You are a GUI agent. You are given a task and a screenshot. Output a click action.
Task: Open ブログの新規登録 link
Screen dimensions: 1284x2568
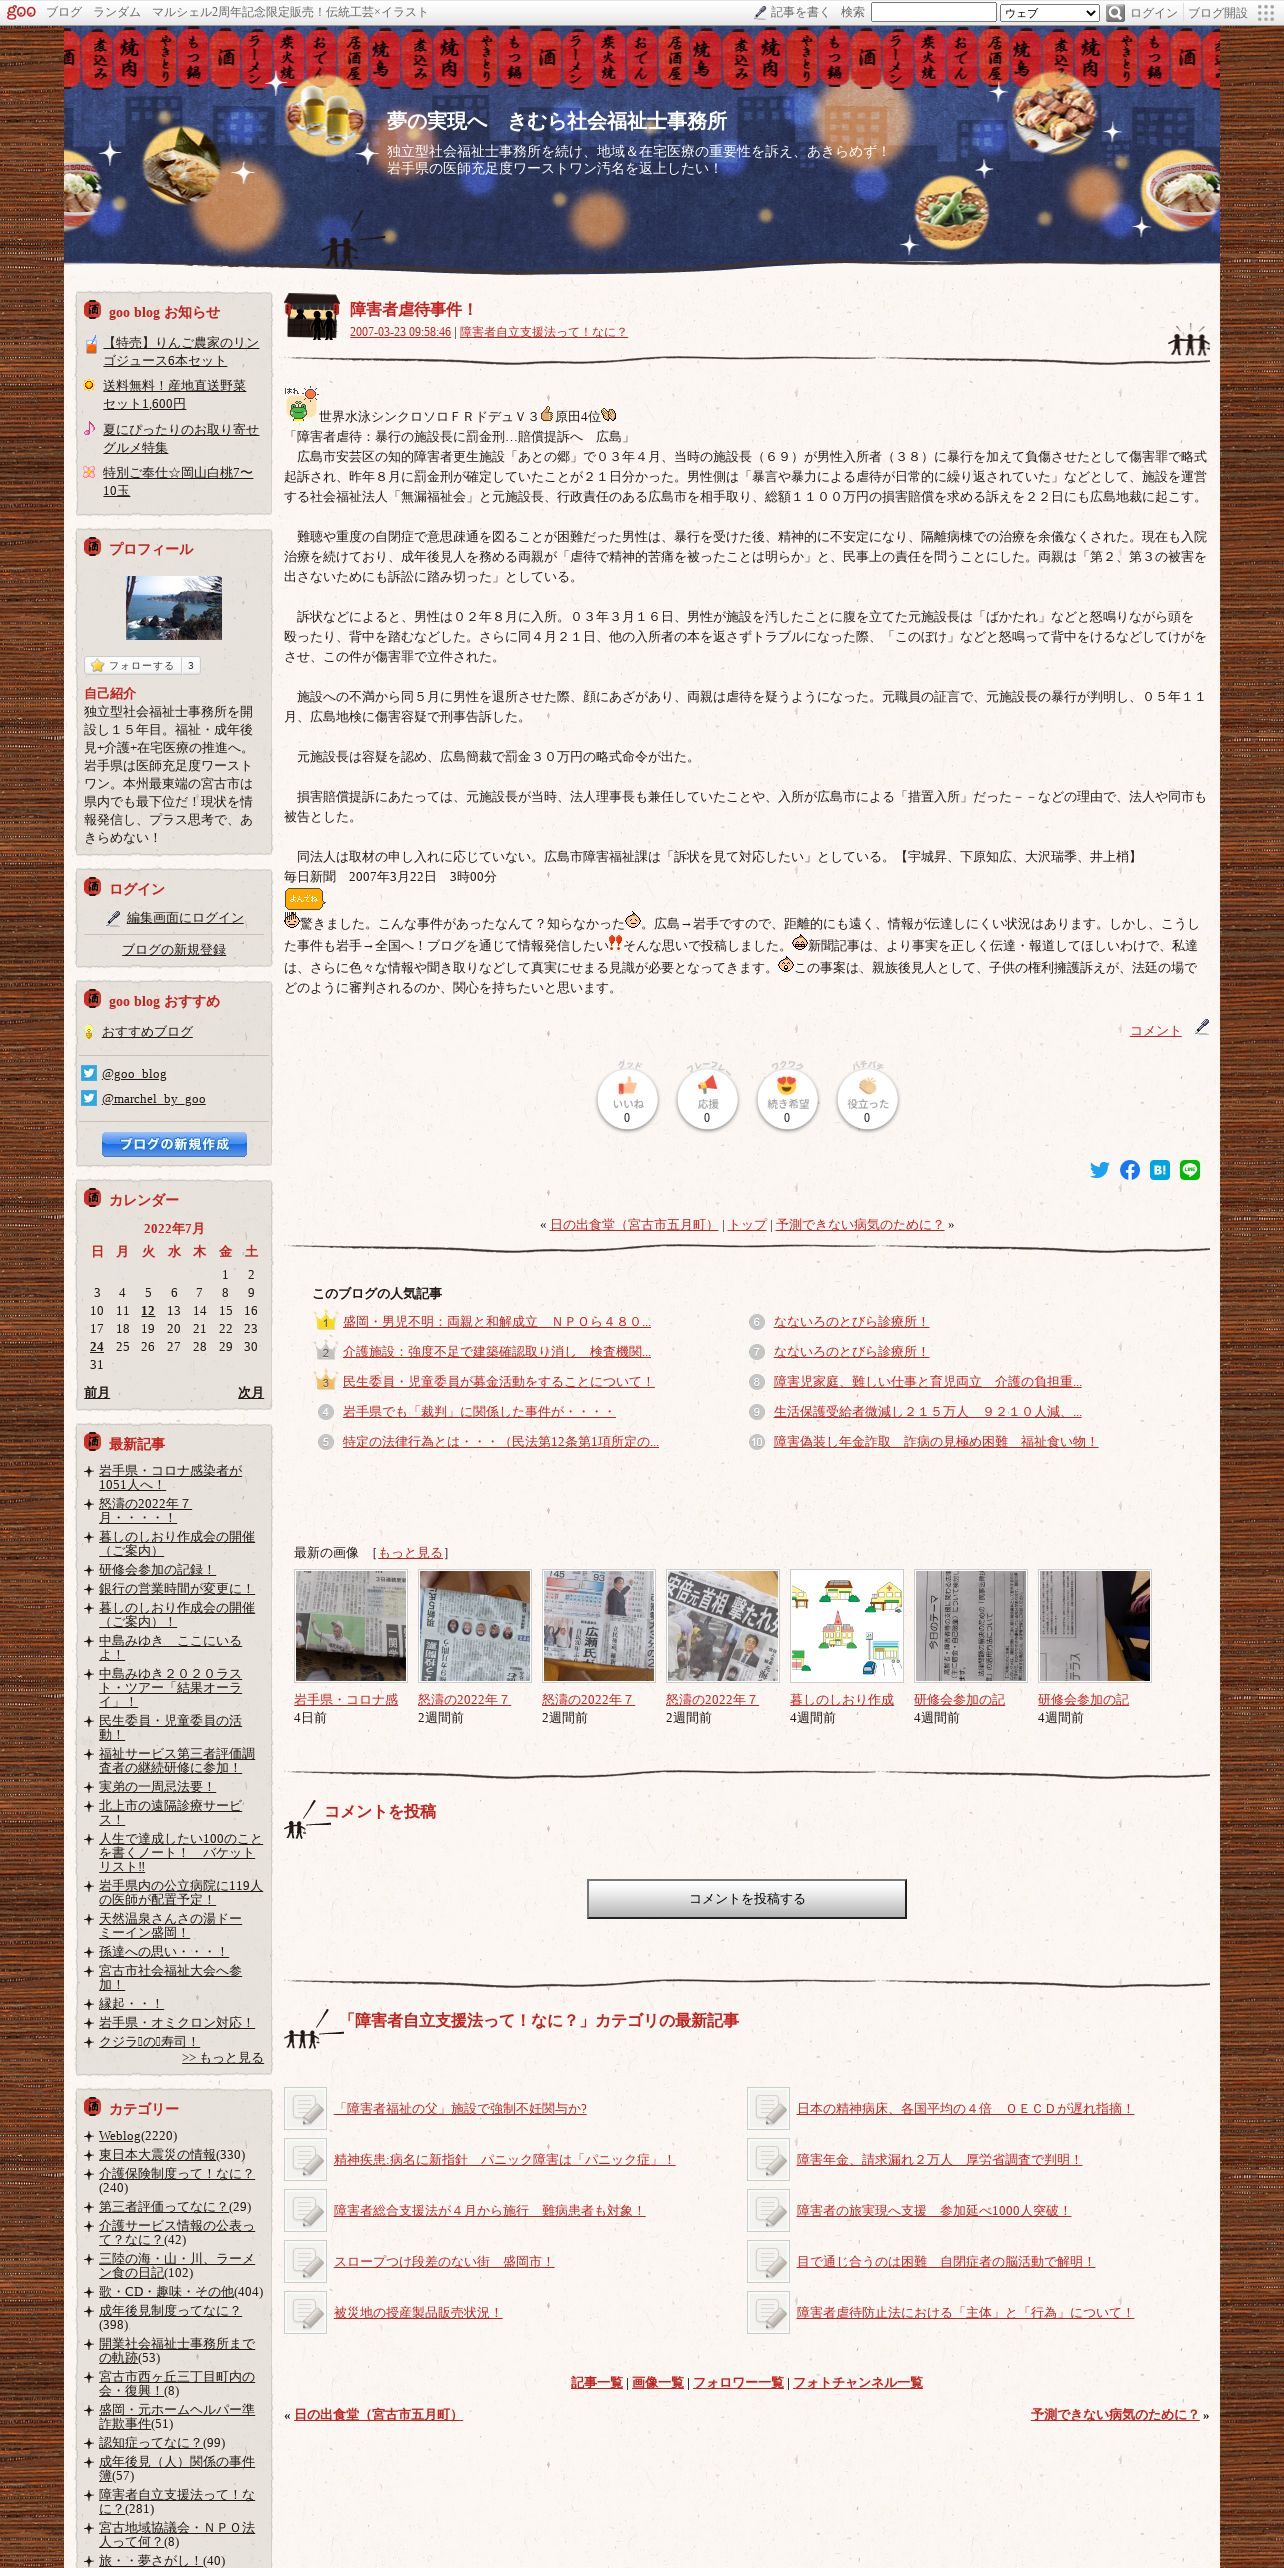click(174, 950)
